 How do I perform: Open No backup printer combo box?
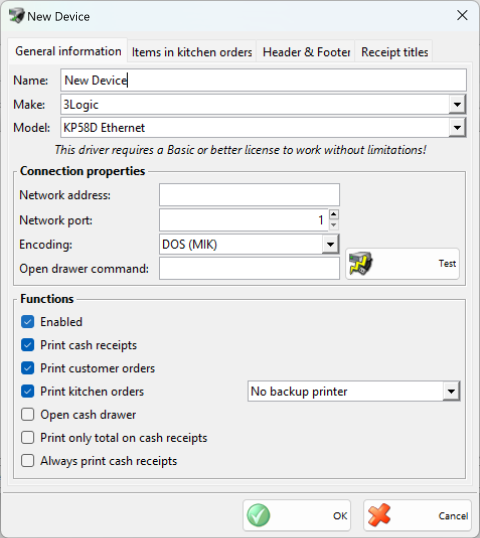(354, 391)
